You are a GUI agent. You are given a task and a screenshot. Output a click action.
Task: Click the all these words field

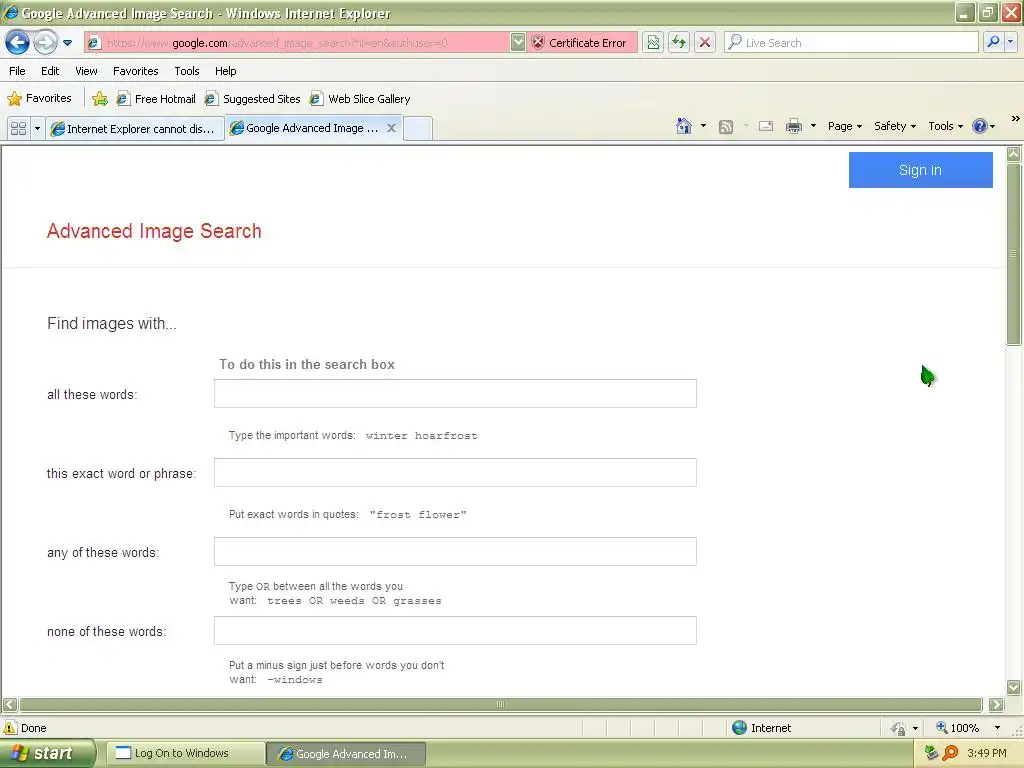pyautogui.click(x=455, y=394)
